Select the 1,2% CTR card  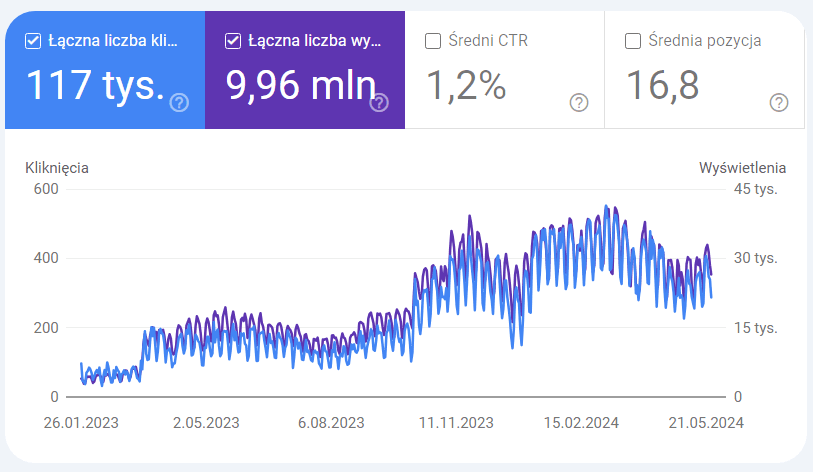(x=504, y=70)
